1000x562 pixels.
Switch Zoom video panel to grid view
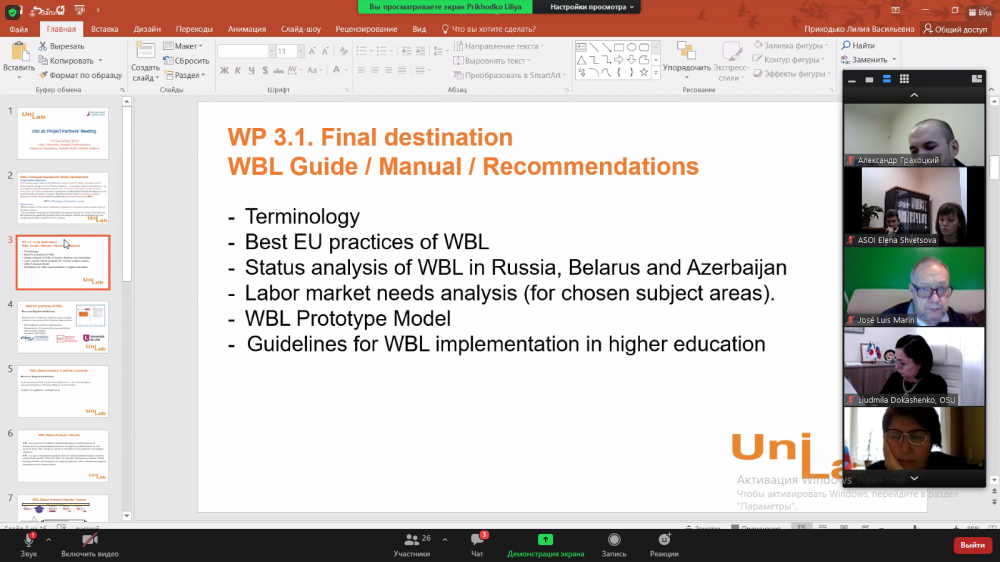pyautogui.click(x=904, y=79)
